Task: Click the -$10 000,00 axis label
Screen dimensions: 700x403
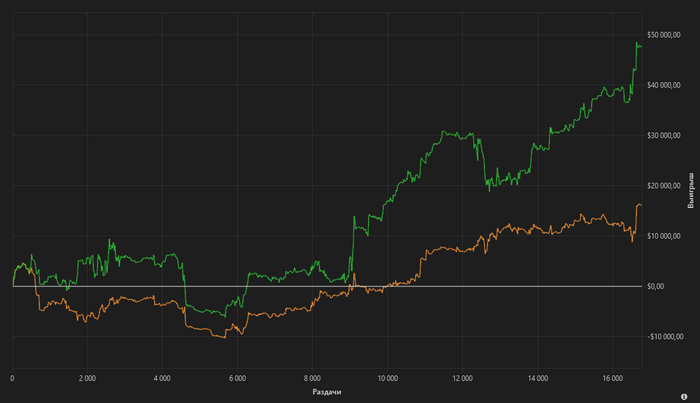Action: point(665,337)
